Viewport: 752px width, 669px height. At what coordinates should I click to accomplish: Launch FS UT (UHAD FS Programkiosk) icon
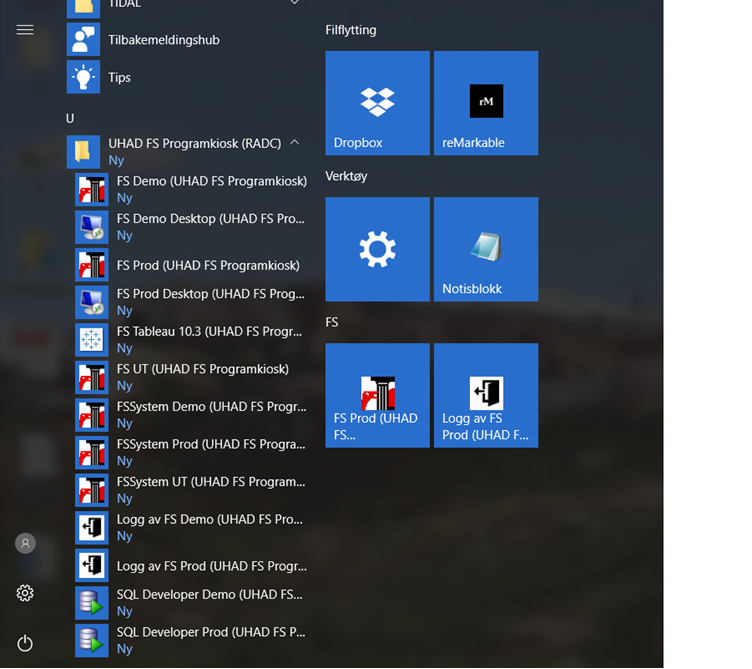tap(92, 377)
